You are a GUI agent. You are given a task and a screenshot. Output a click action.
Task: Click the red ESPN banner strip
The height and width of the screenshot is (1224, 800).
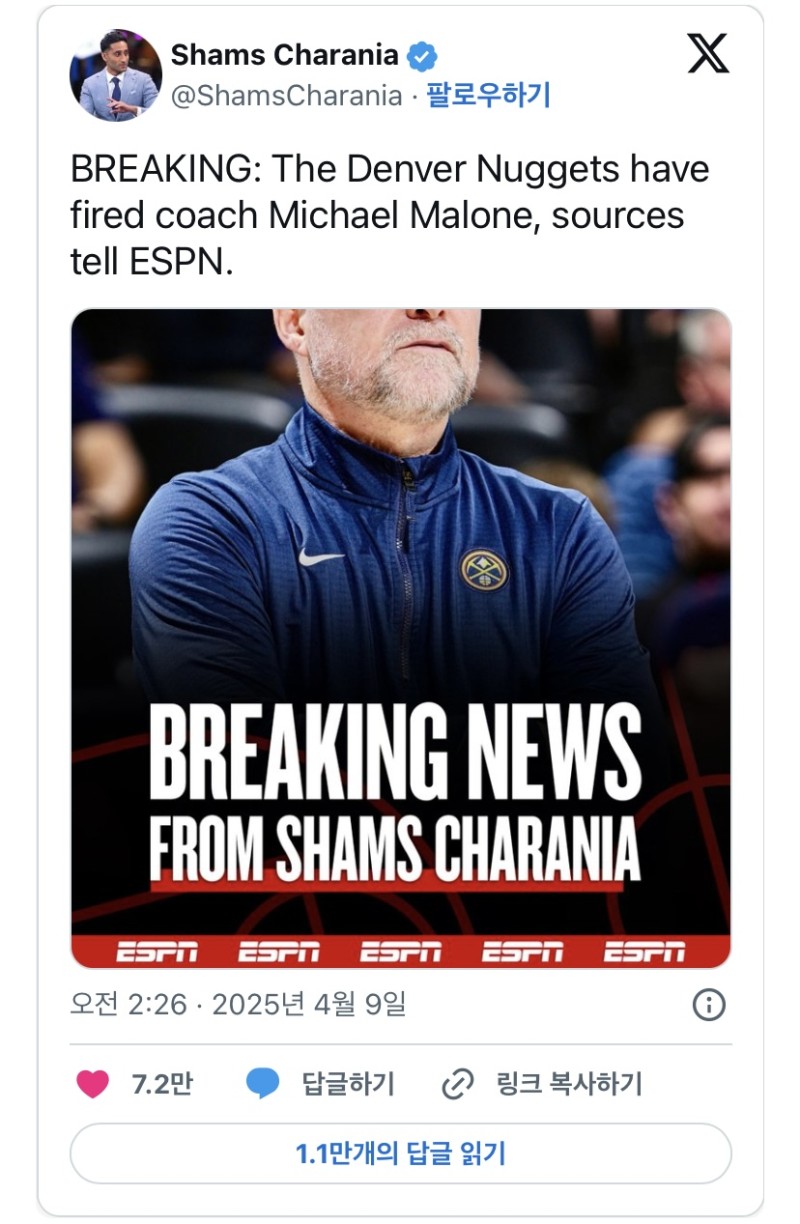[x=400, y=952]
